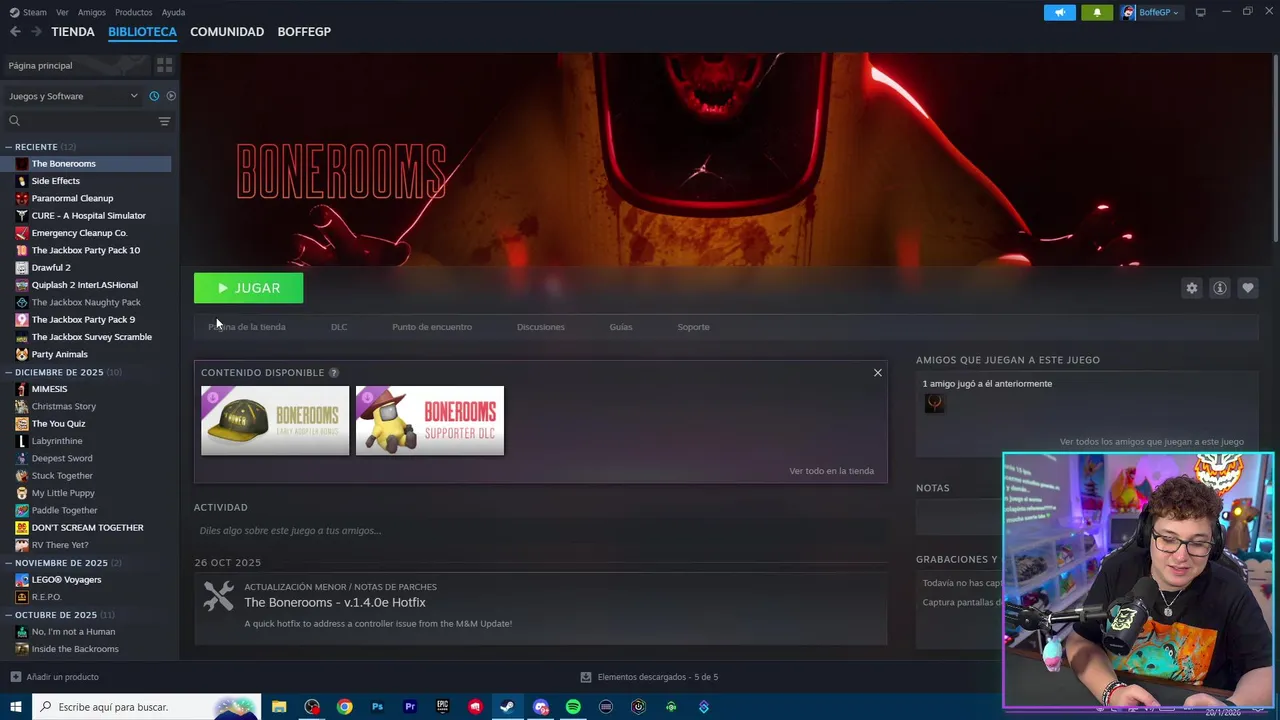Collapse the DICIEMBRE DE 2025 category
This screenshot has height=720, width=1280.
8,372
